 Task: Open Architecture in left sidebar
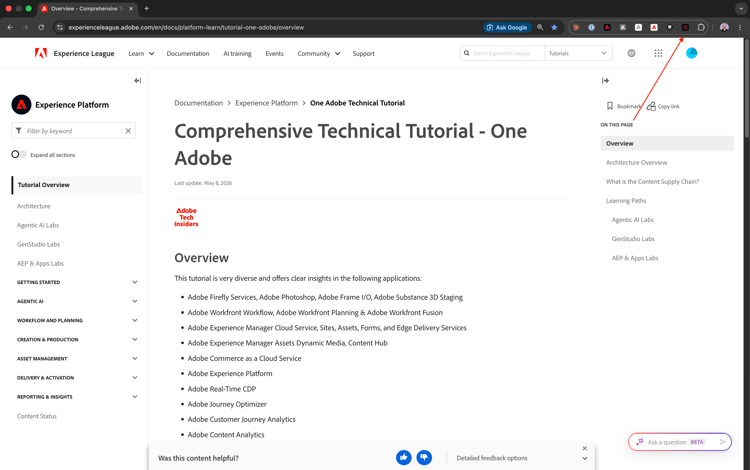click(x=33, y=206)
